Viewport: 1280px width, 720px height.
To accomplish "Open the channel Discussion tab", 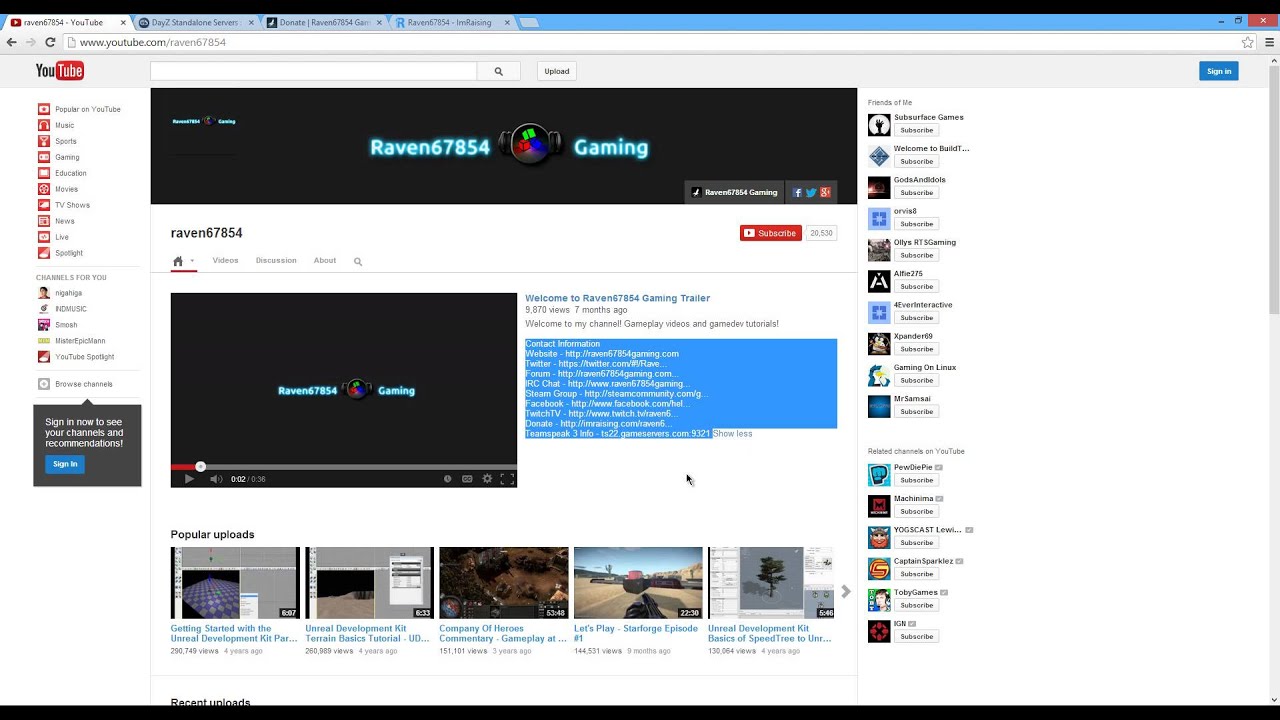I will tap(276, 261).
